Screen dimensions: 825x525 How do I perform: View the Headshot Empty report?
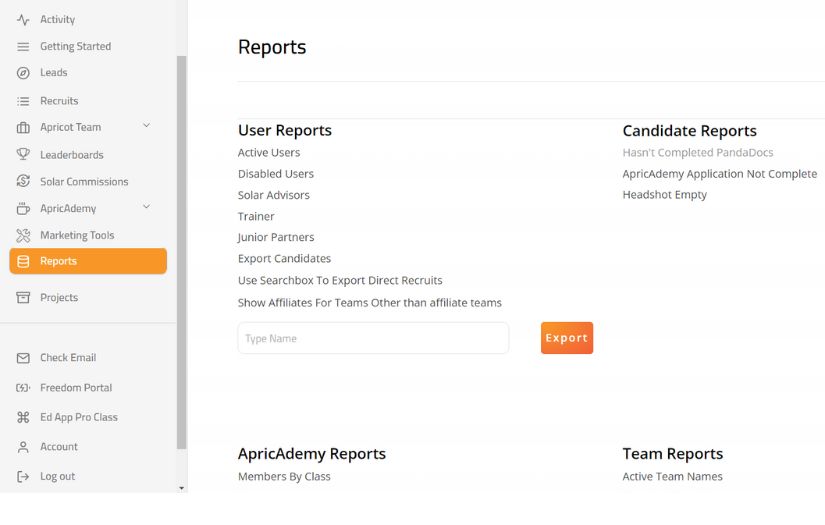tap(665, 195)
